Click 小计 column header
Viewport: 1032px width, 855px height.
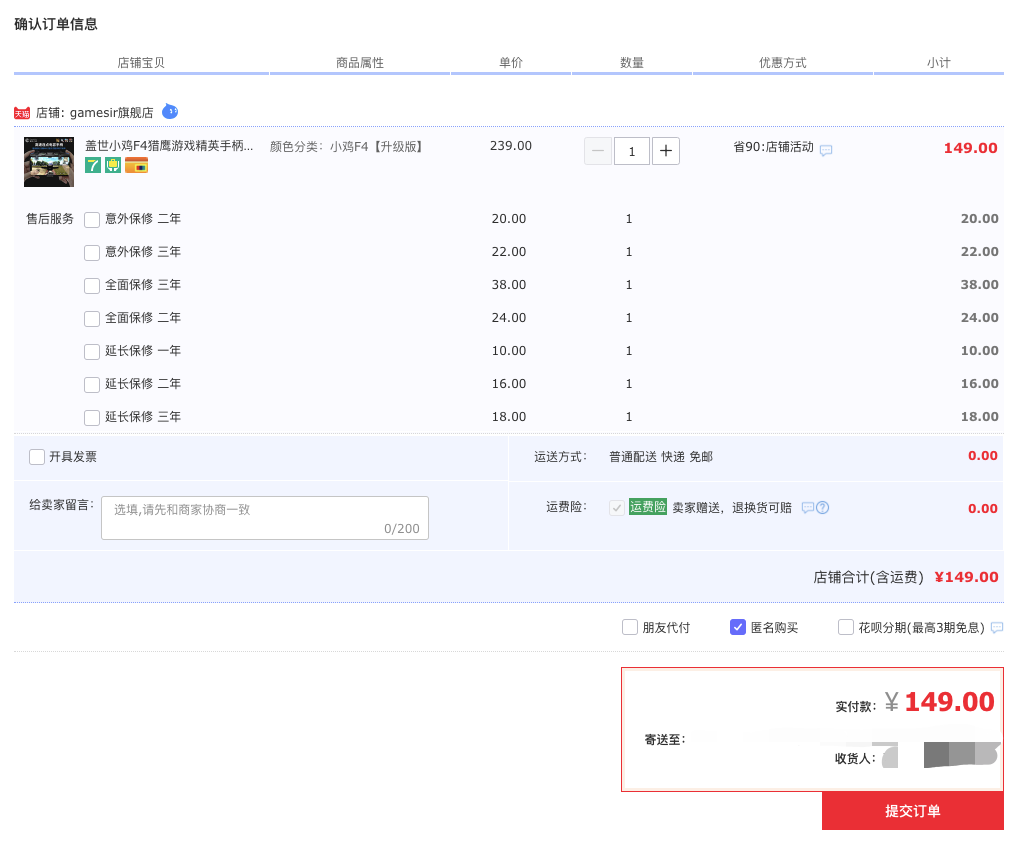(x=939, y=63)
